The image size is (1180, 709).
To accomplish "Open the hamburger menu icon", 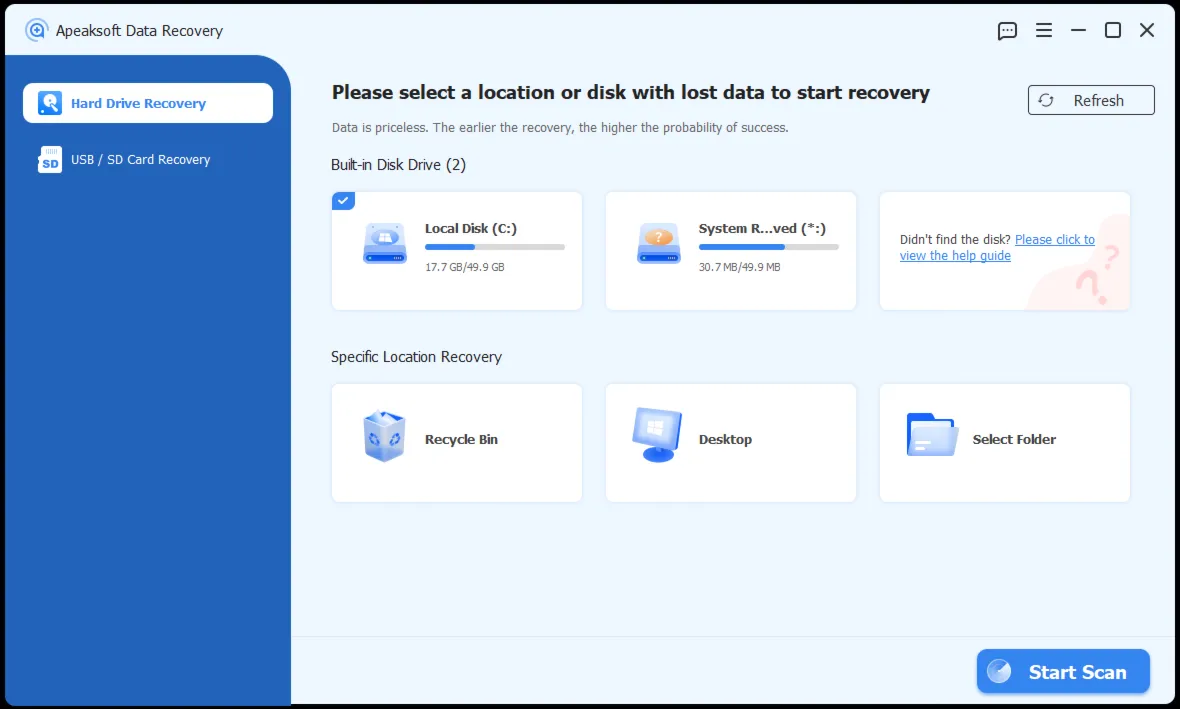I will tap(1044, 30).
